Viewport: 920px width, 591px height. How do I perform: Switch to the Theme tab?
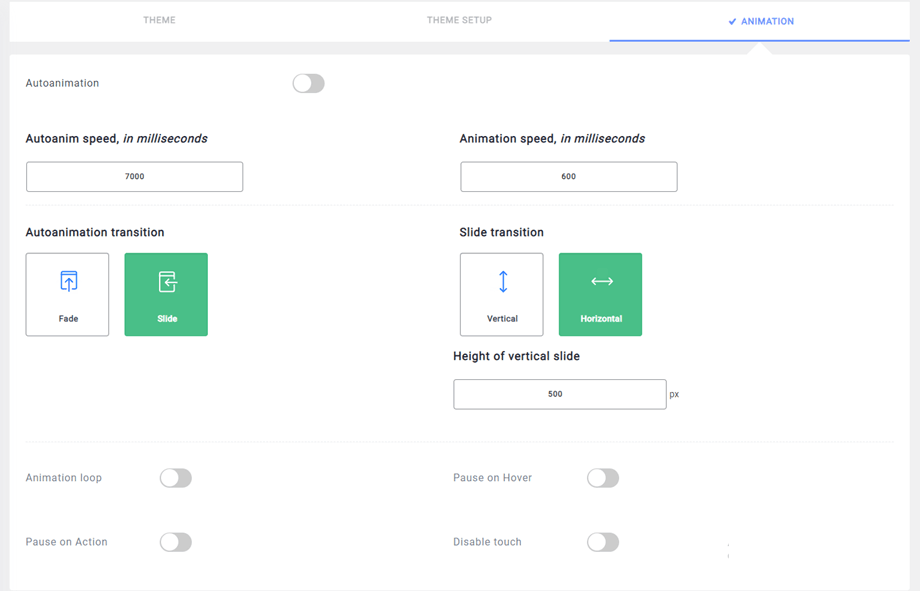(x=159, y=20)
